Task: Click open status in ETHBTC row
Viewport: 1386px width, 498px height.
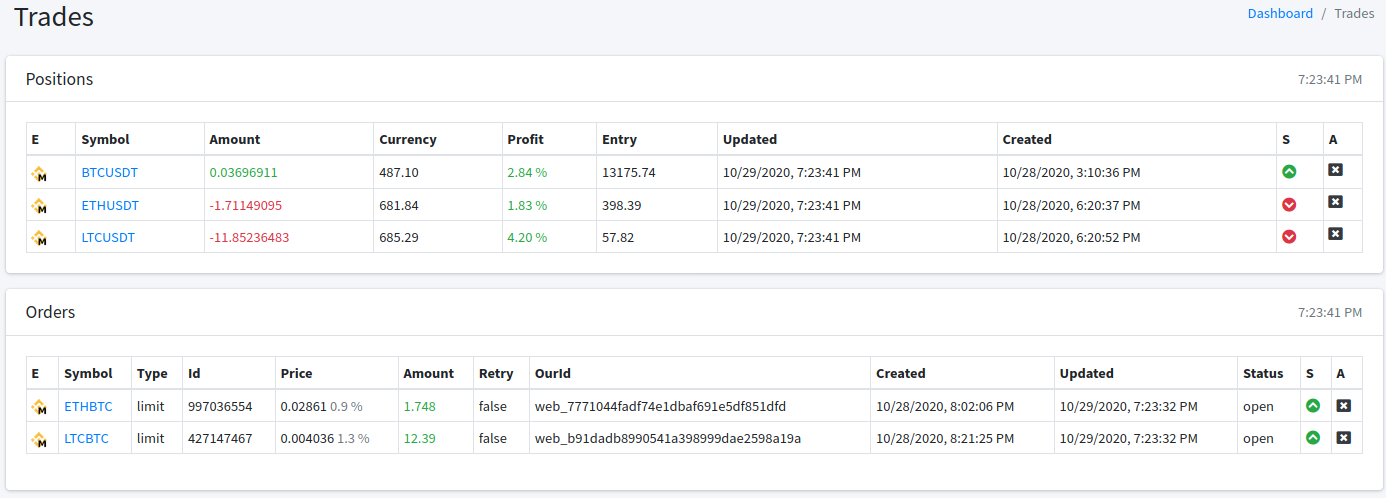Action: pyautogui.click(x=1258, y=407)
